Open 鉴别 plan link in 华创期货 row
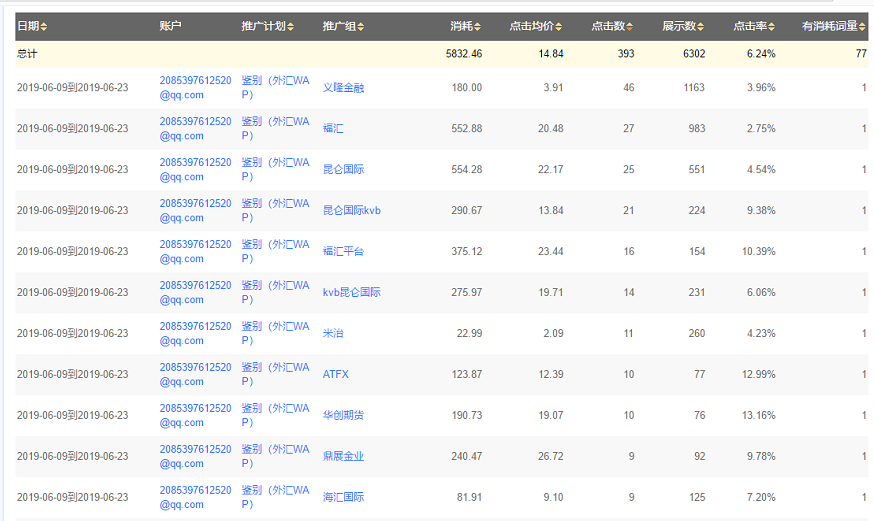This screenshot has width=874, height=521. (x=275, y=415)
